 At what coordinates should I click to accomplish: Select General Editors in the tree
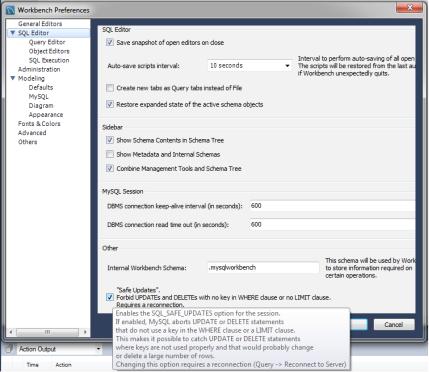coord(40,24)
